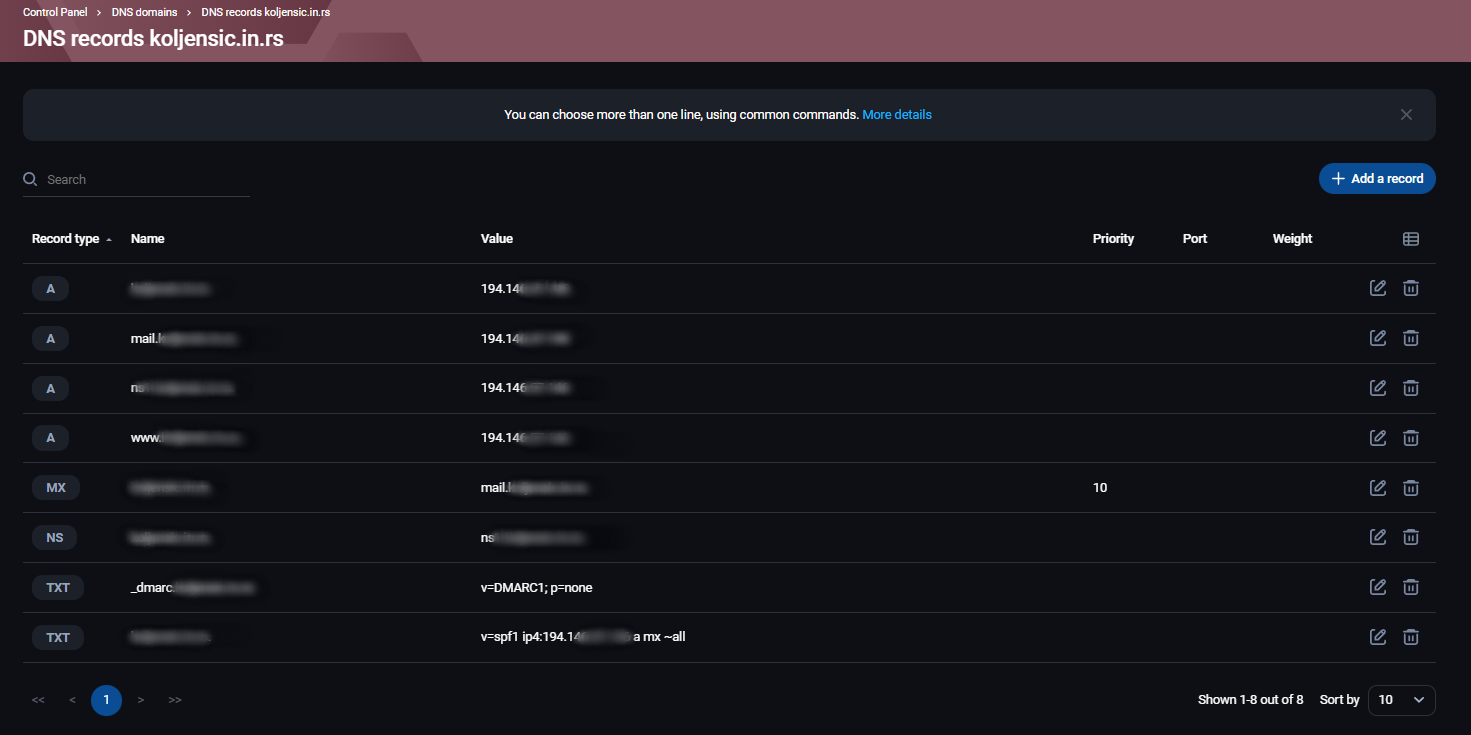
Task: Sort by the Priority column header
Action: (1113, 239)
